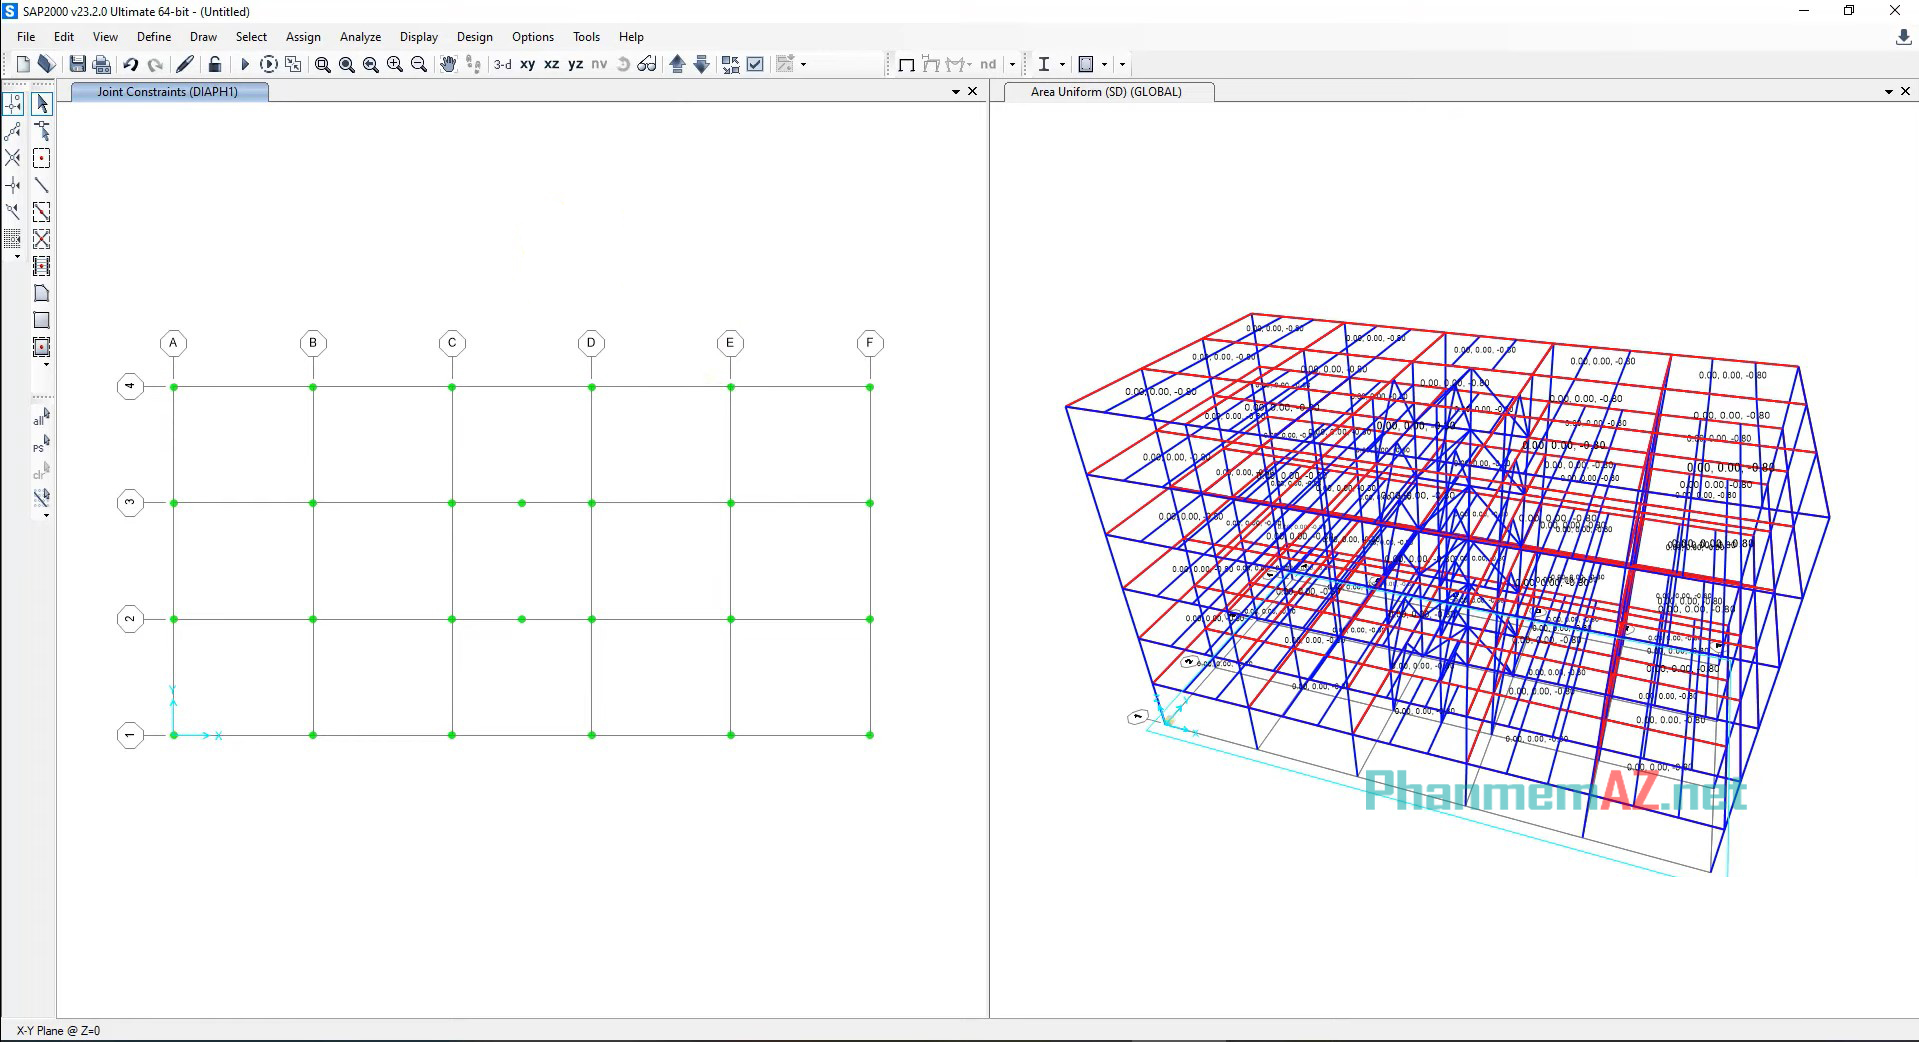Image resolution: width=1919 pixels, height=1042 pixels.
Task: Open the Analyze menu
Action: coord(360,37)
